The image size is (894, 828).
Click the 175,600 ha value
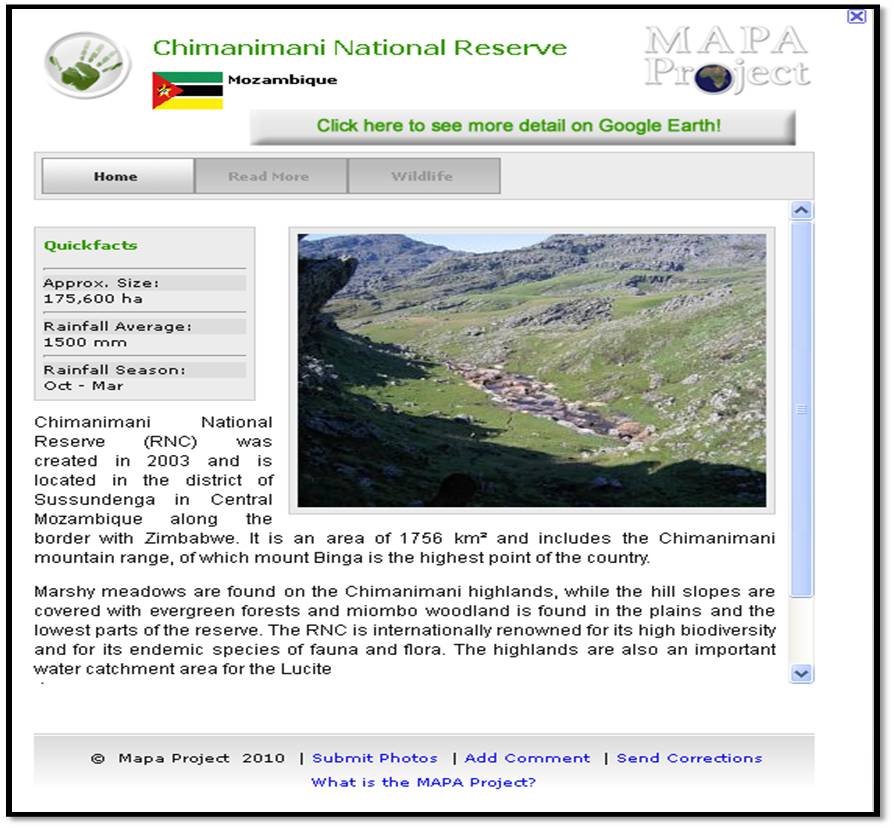coord(93,299)
